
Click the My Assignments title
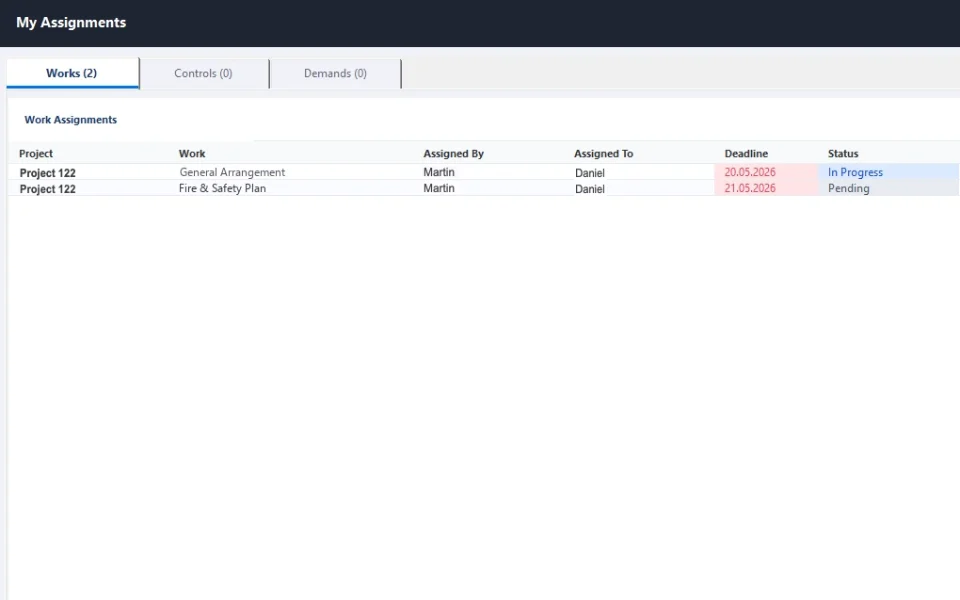pyautogui.click(x=71, y=23)
